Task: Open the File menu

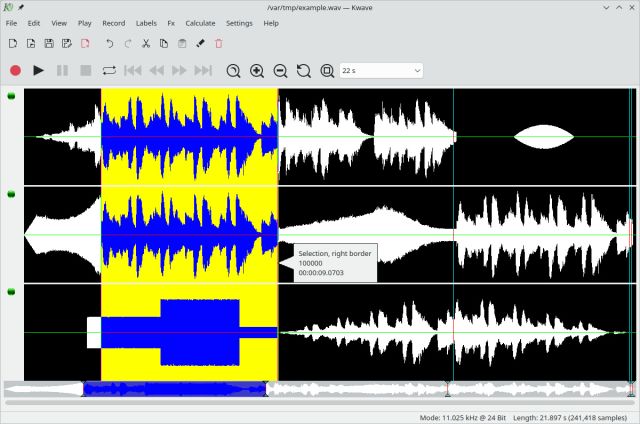Action: [x=11, y=23]
